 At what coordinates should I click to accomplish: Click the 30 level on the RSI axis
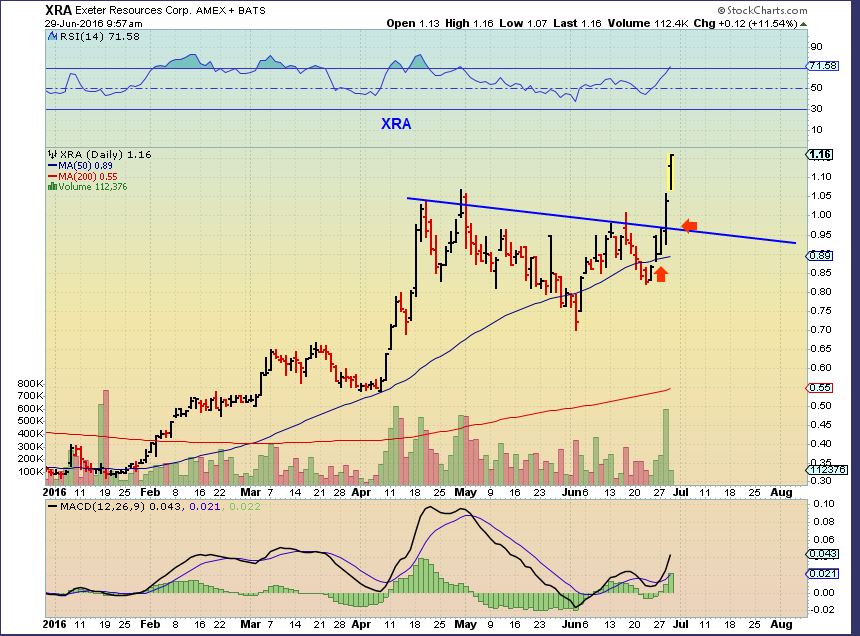(816, 109)
